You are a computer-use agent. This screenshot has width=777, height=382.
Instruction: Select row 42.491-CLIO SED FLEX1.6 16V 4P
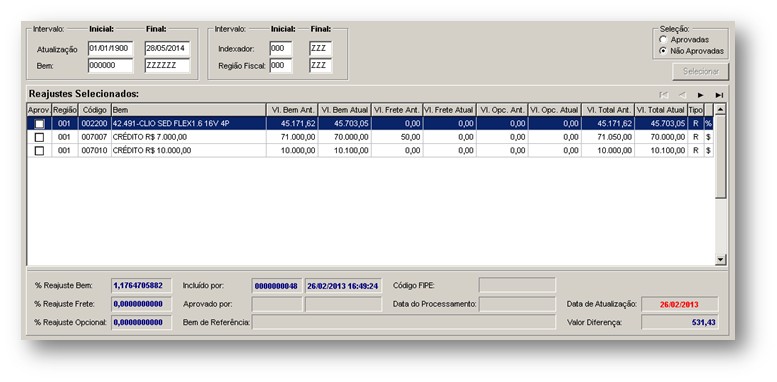point(370,123)
